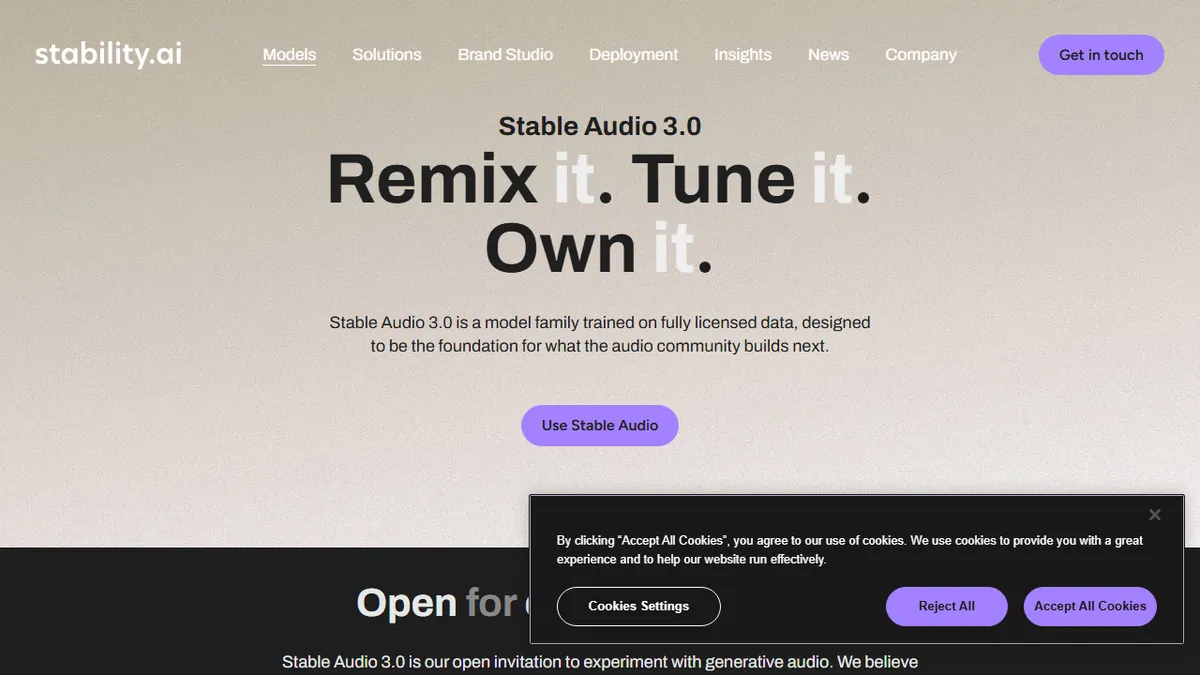This screenshot has width=1200, height=675.
Task: Click the 'Own it.' headline line
Action: click(599, 249)
